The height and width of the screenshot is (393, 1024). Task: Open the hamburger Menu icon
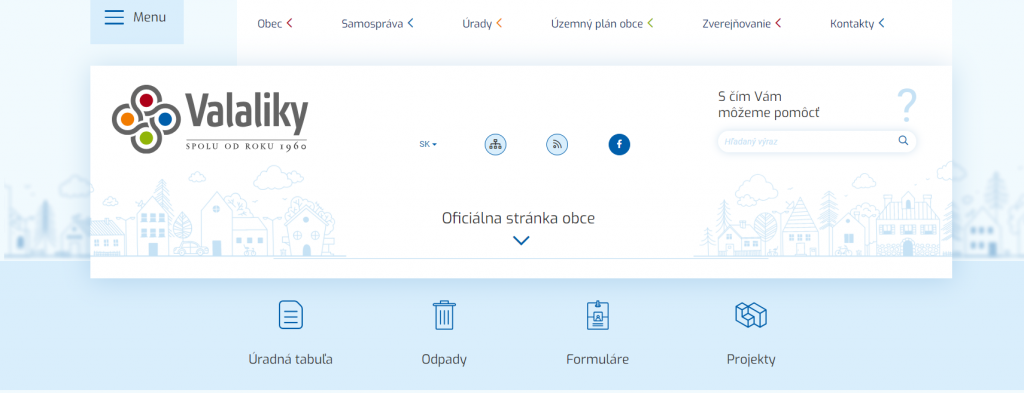click(114, 17)
